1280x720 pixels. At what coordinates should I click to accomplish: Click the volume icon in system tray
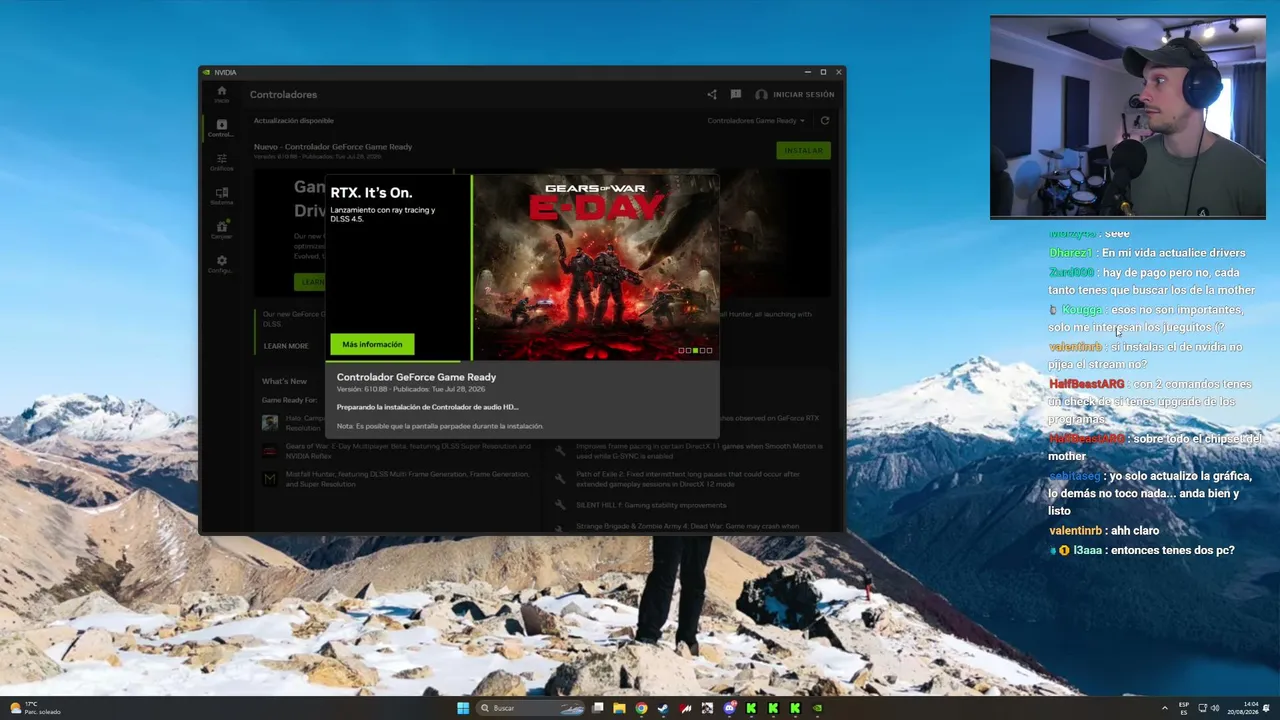(1216, 708)
